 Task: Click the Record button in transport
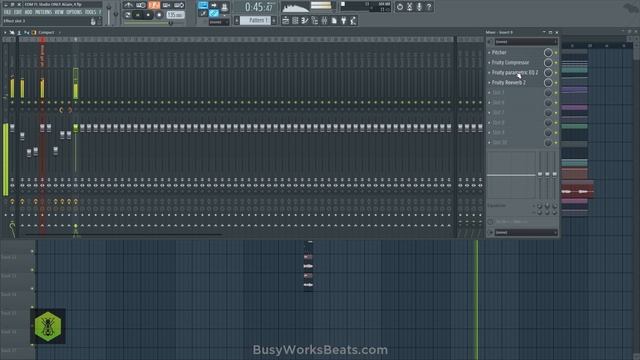click(x=159, y=15)
